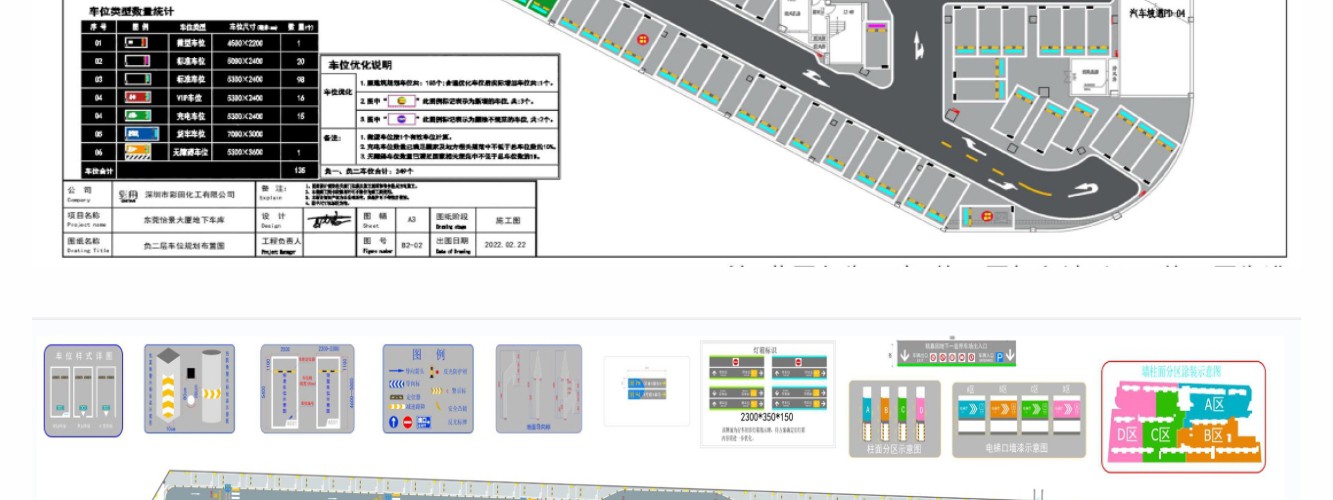Click the company logo in title block
This screenshot has height=500, width=1333.
pyautogui.click(x=128, y=195)
